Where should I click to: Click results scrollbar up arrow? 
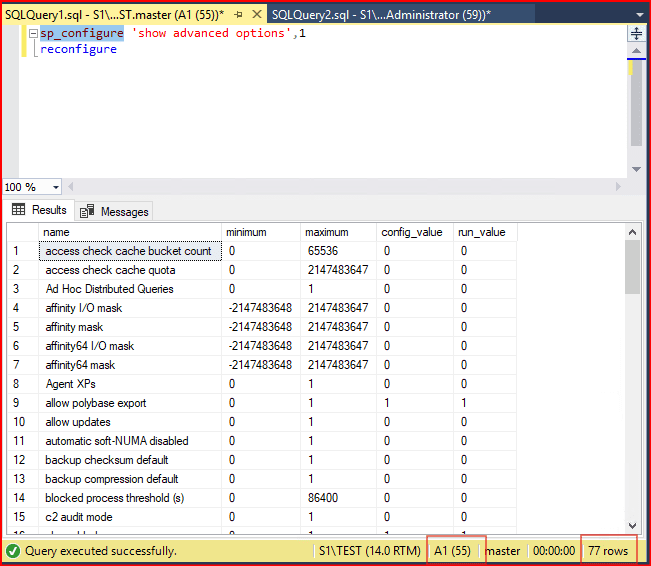tap(632, 232)
